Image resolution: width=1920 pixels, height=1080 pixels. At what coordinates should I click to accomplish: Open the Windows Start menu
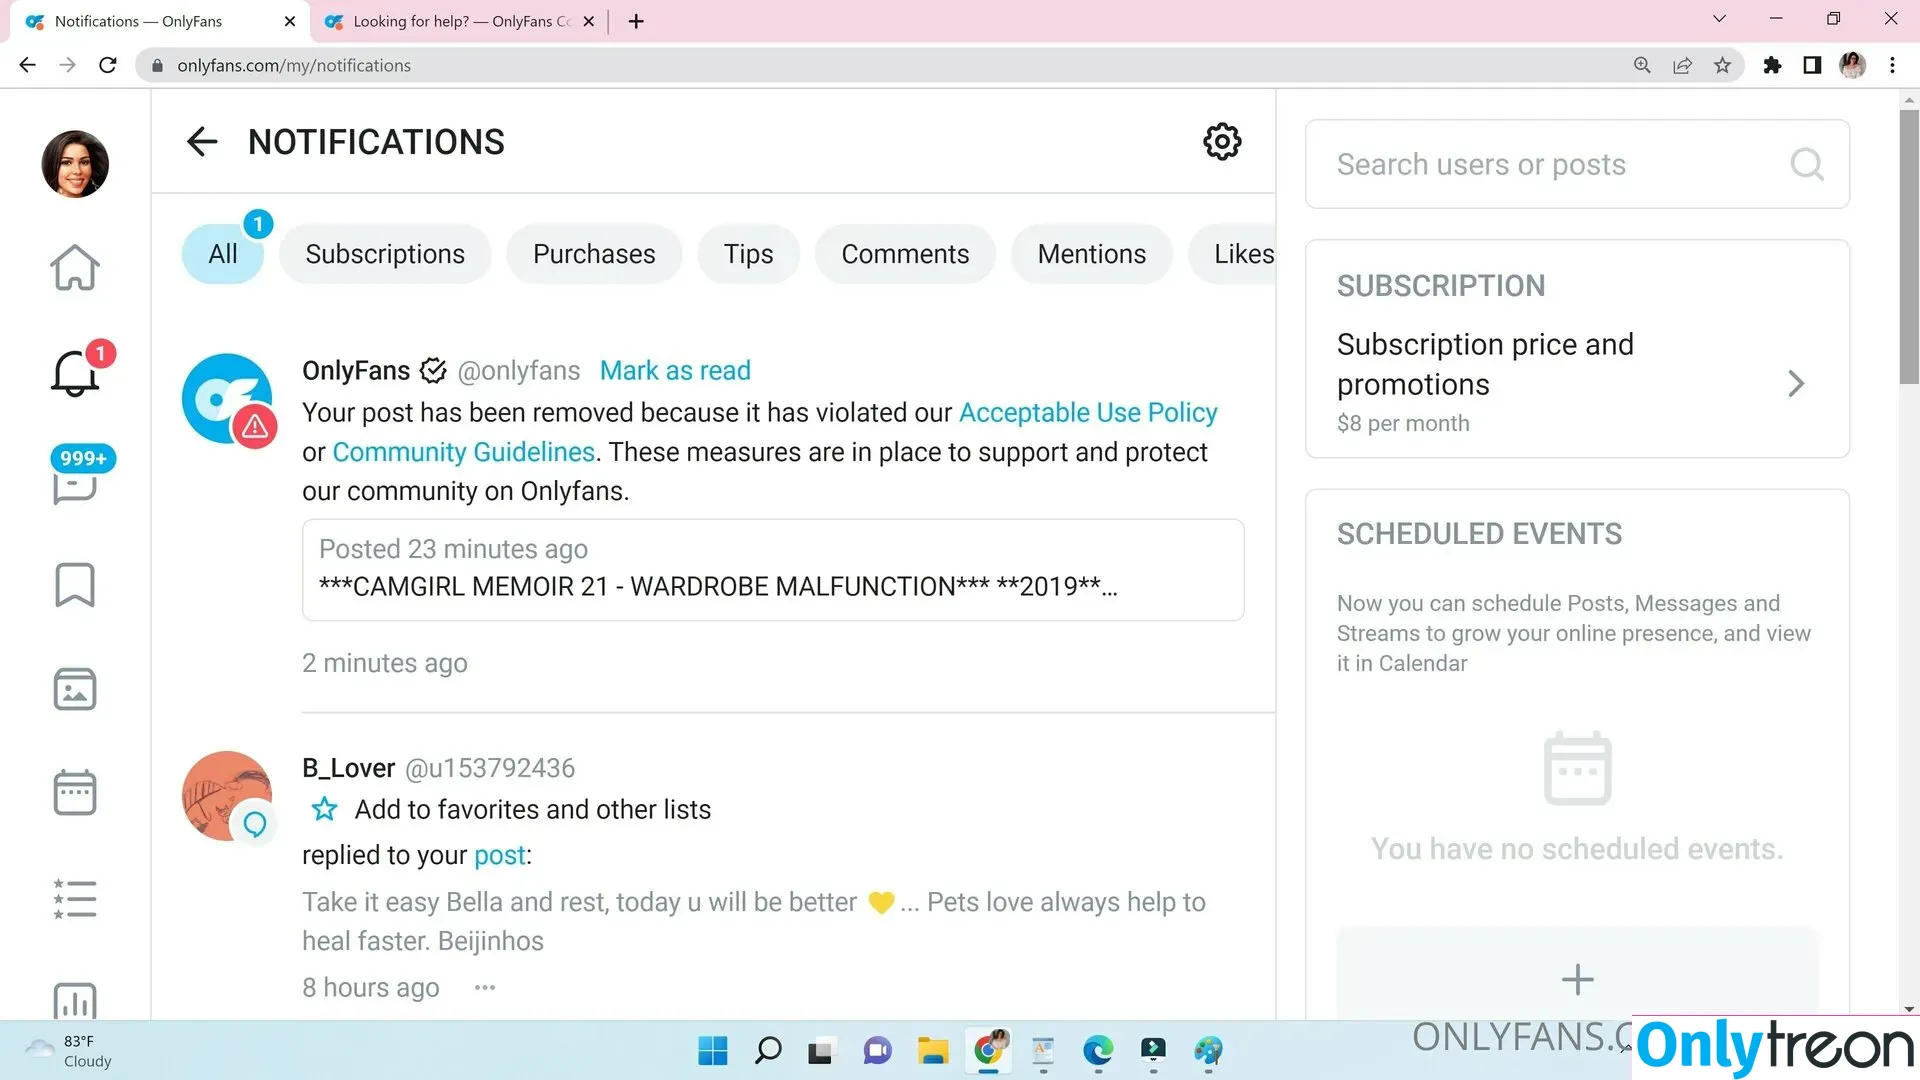click(x=713, y=1050)
